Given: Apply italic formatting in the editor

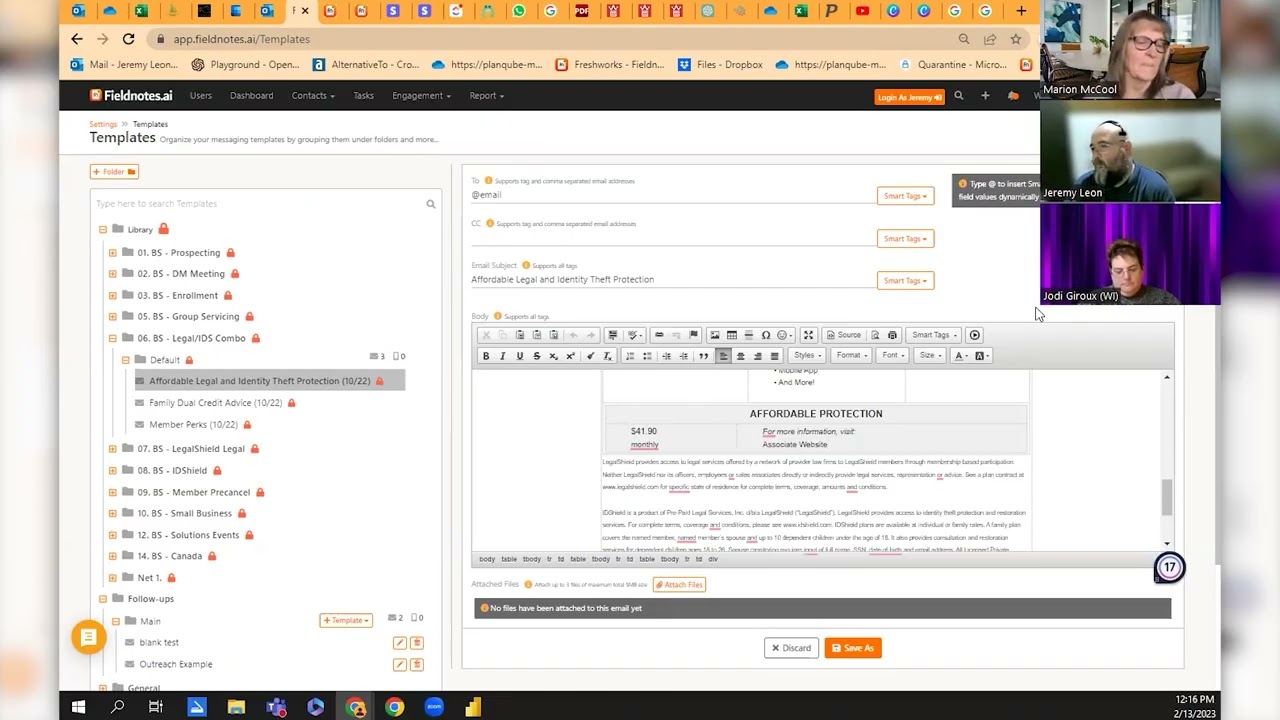Looking at the screenshot, I should pyautogui.click(x=502, y=356).
